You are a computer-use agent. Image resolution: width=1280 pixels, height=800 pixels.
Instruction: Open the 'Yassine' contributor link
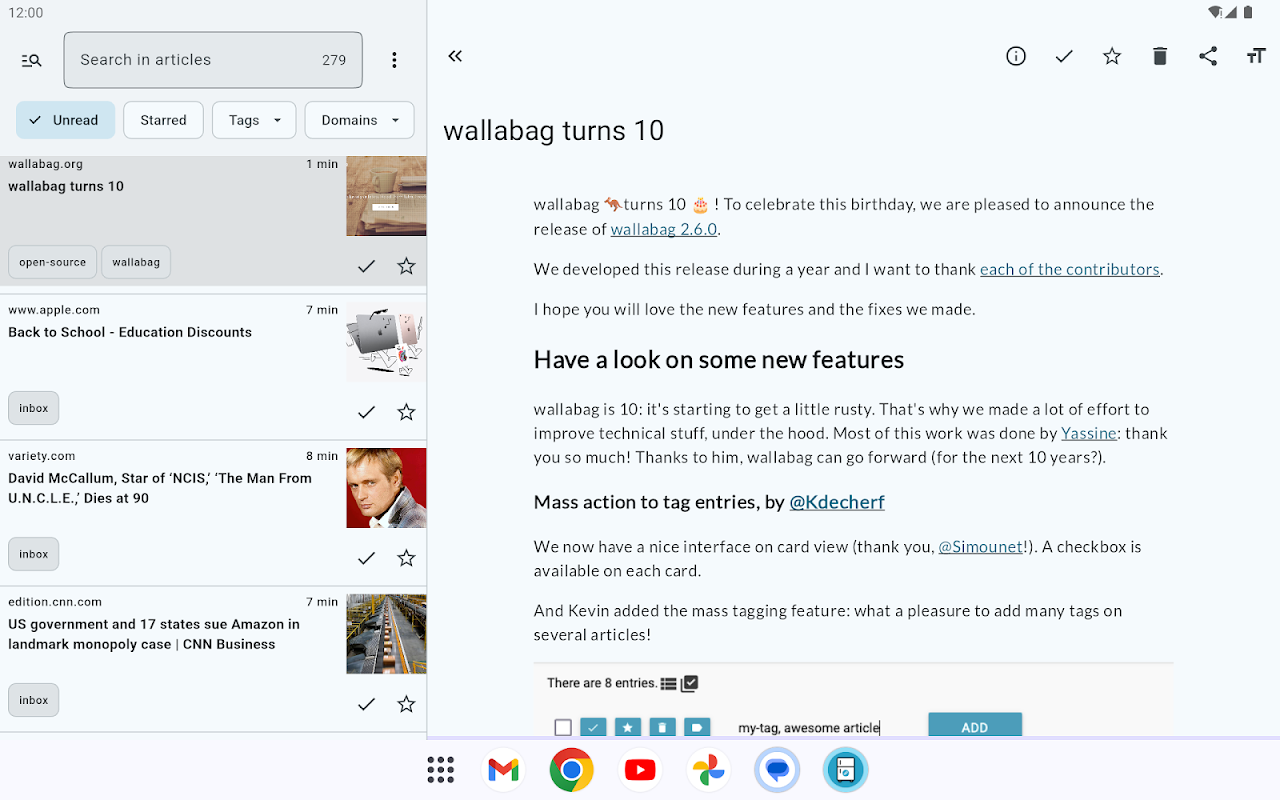tap(1087, 433)
